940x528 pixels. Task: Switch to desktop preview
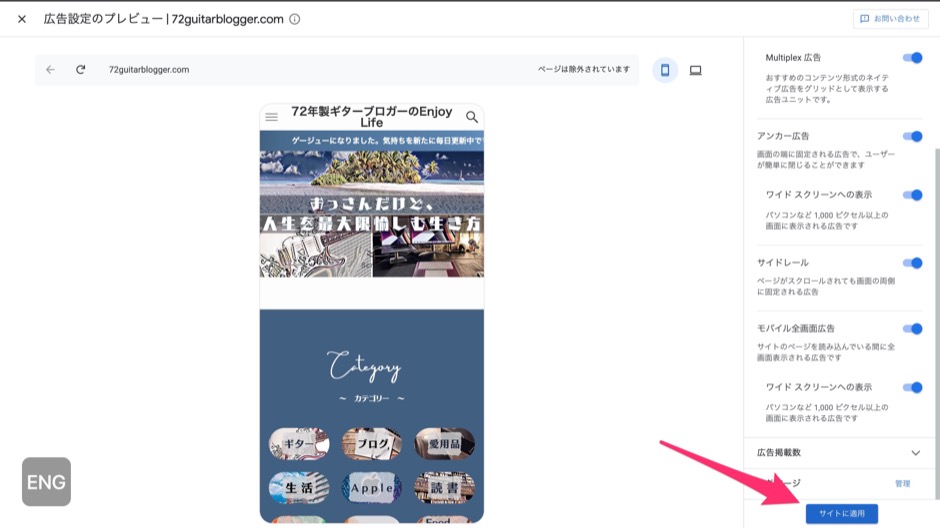point(695,70)
